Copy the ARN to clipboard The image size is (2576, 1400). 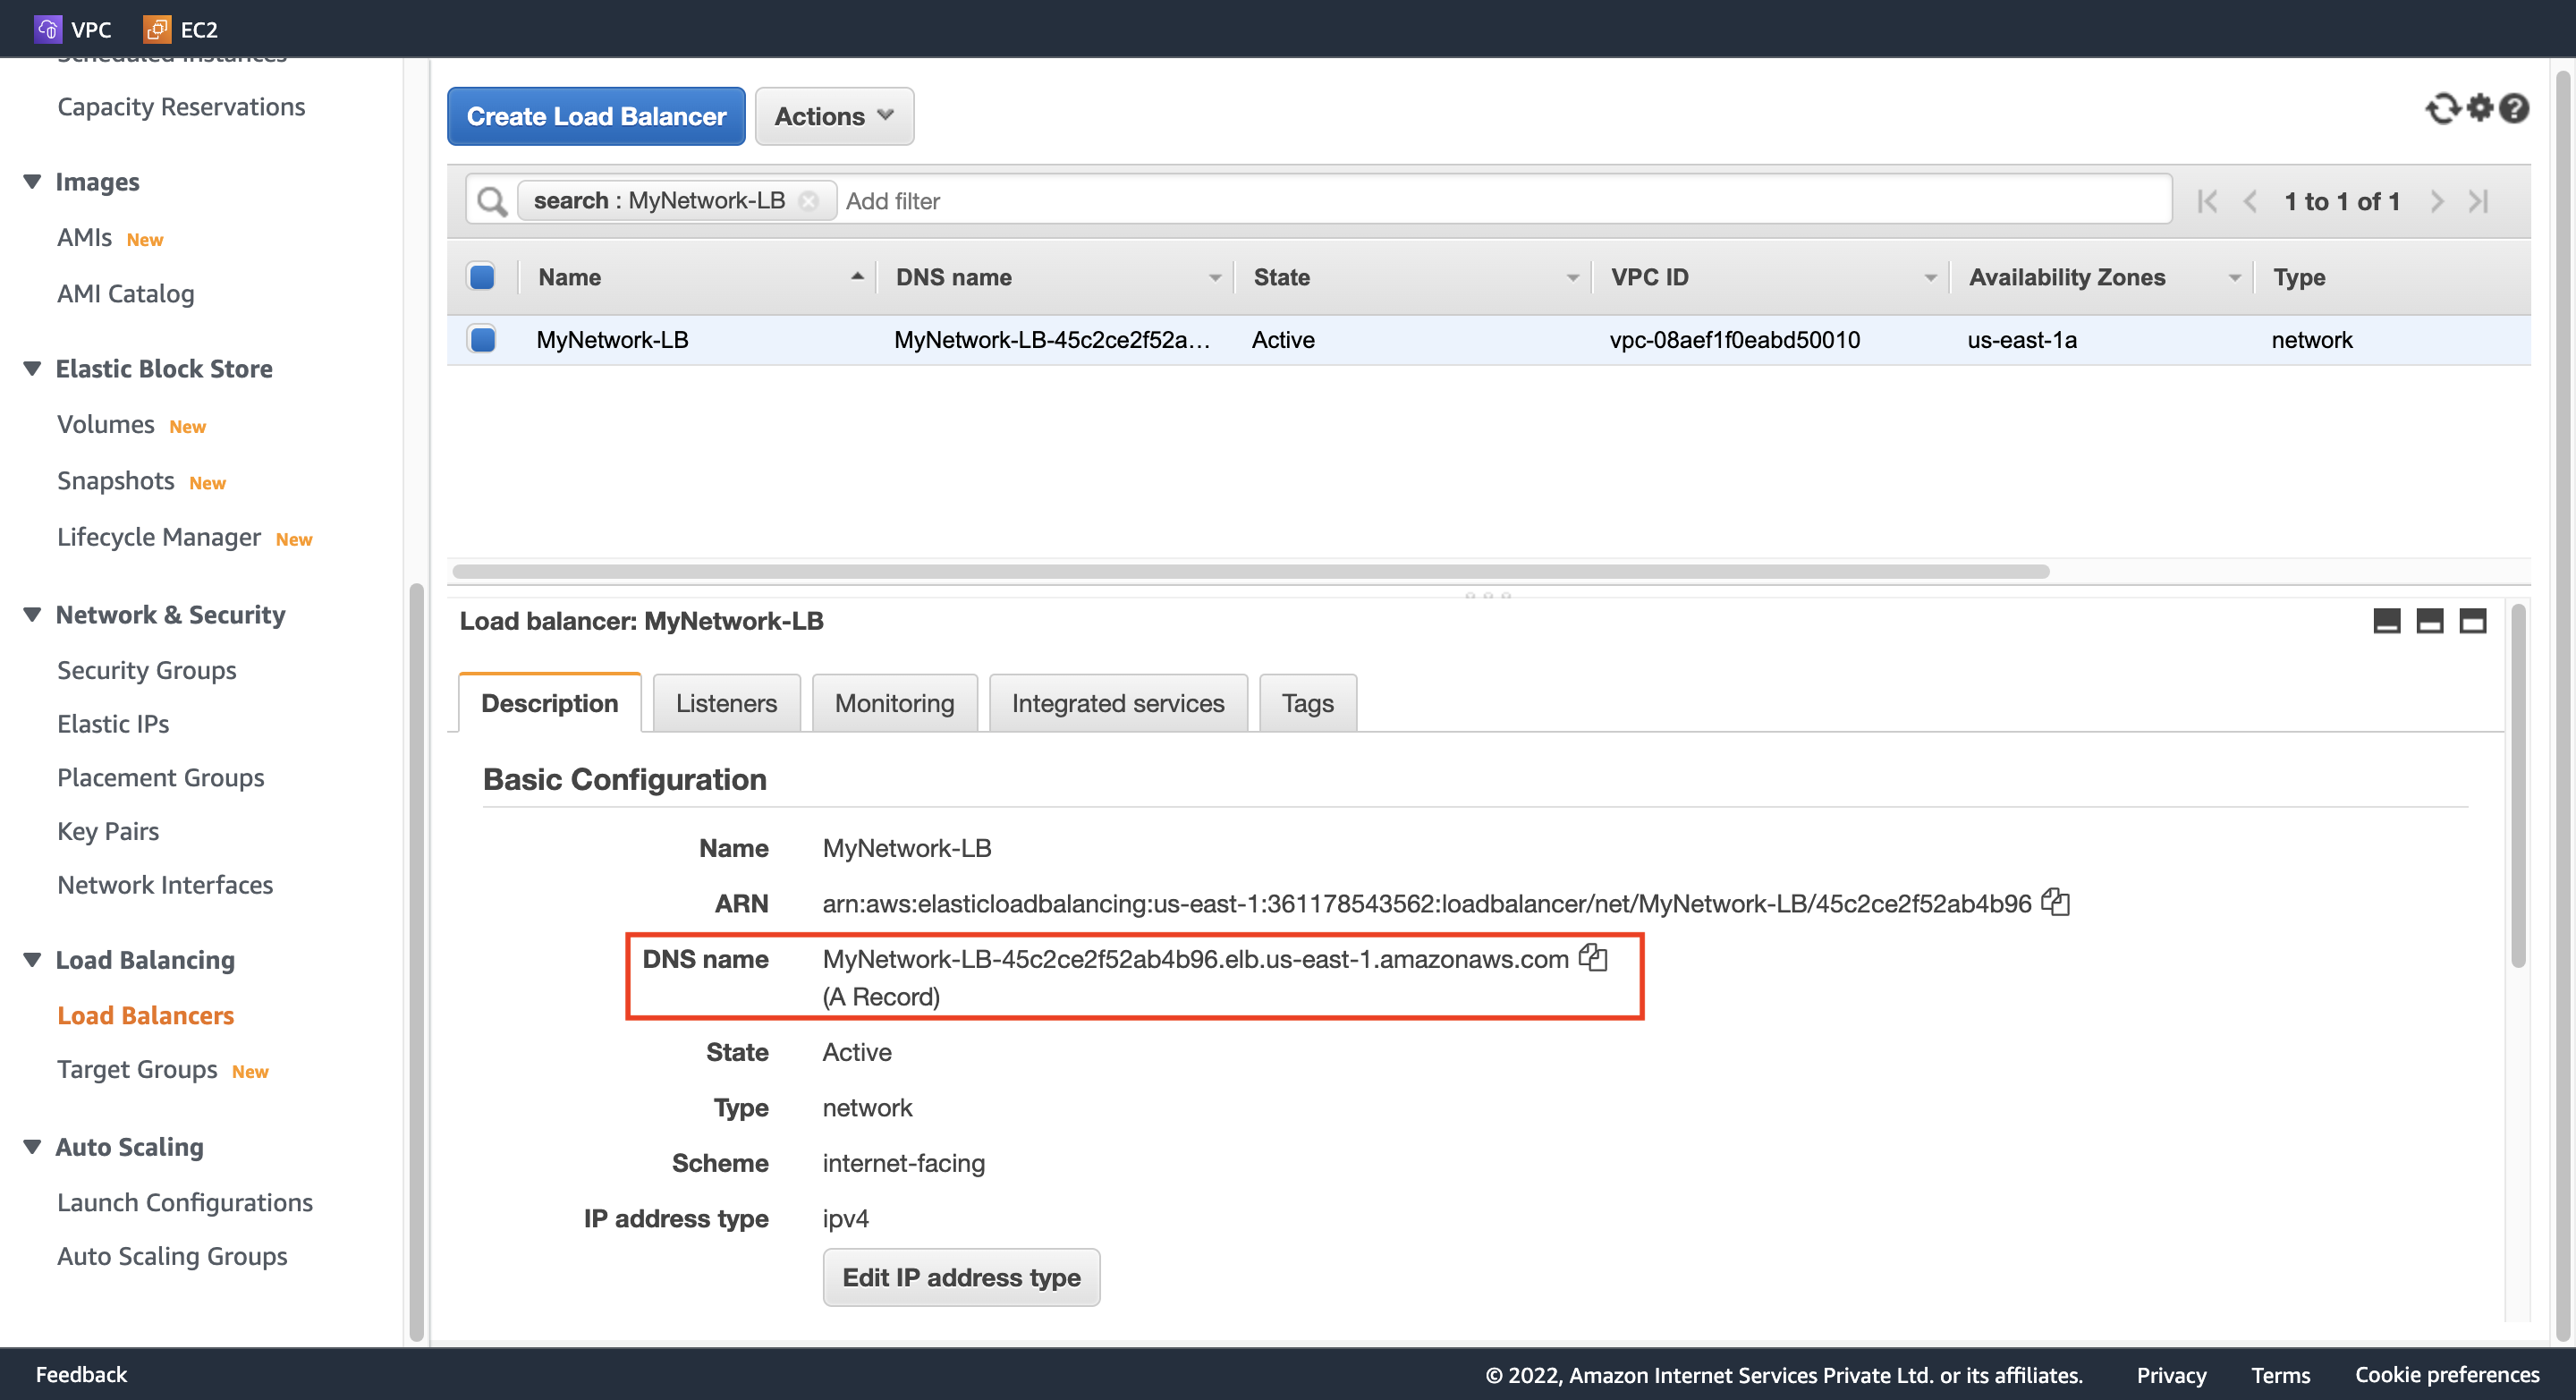pos(2055,902)
